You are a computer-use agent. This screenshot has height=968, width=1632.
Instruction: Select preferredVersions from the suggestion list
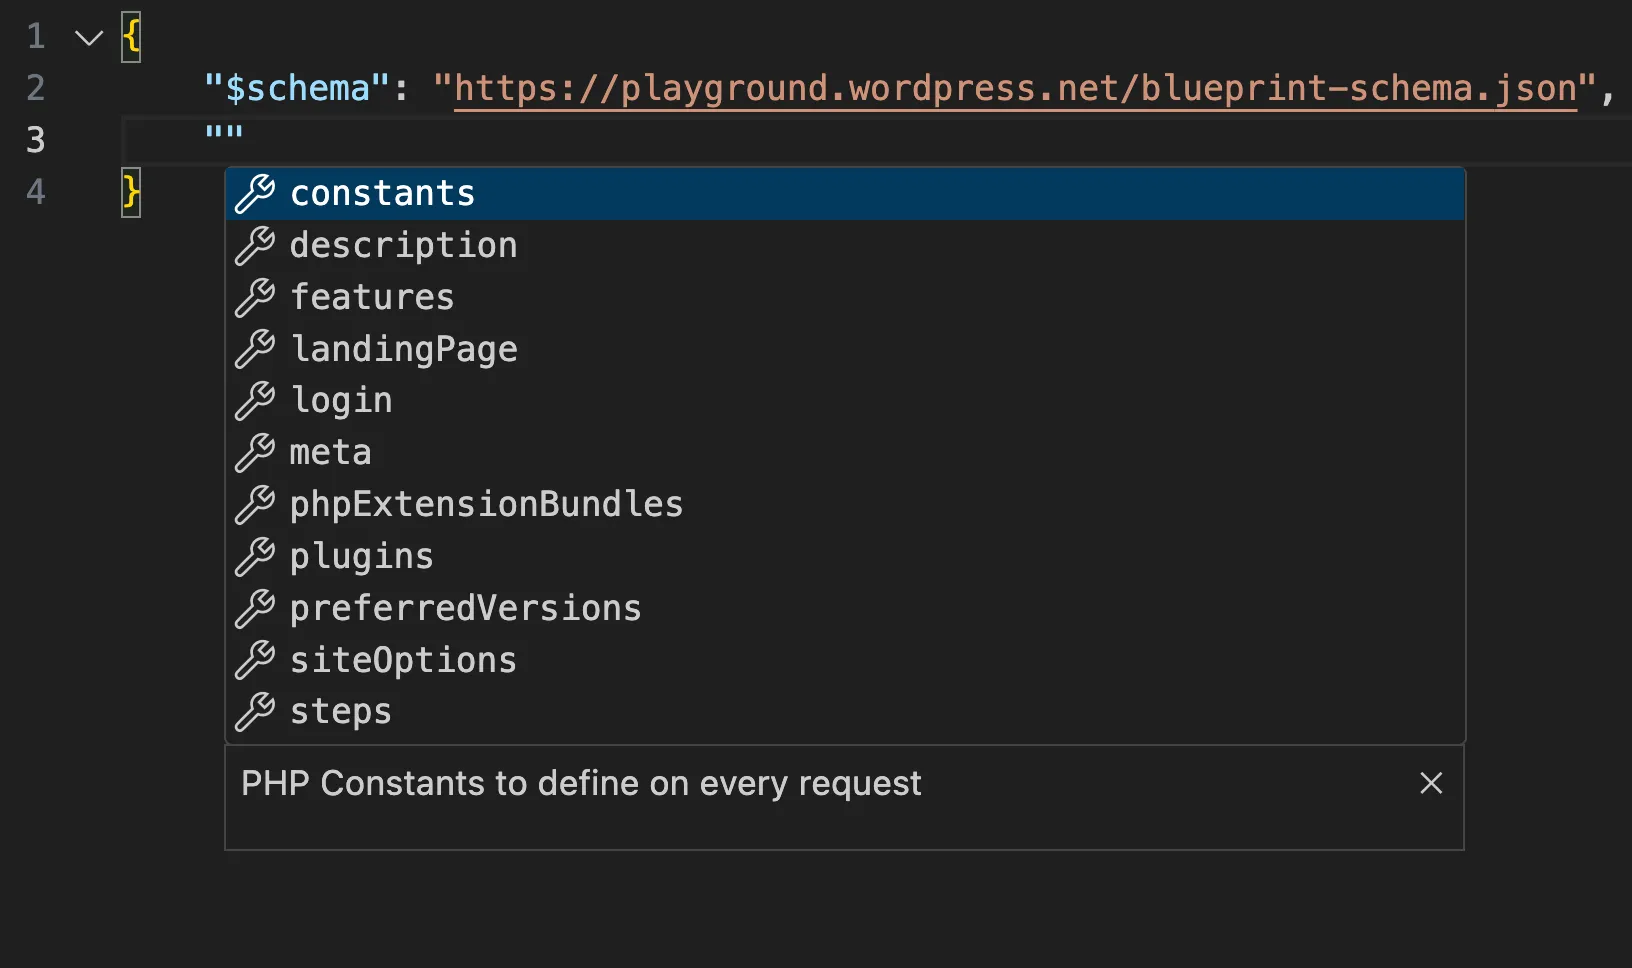[x=465, y=608]
